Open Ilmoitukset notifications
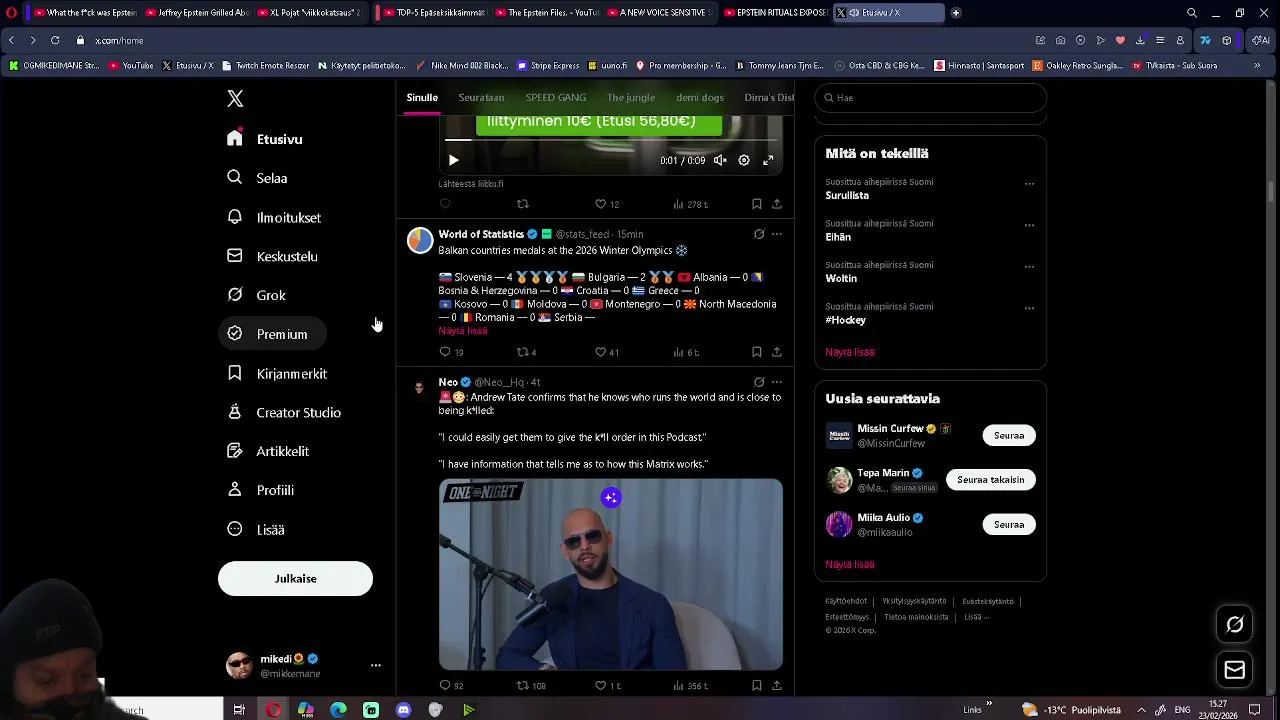 274,217
